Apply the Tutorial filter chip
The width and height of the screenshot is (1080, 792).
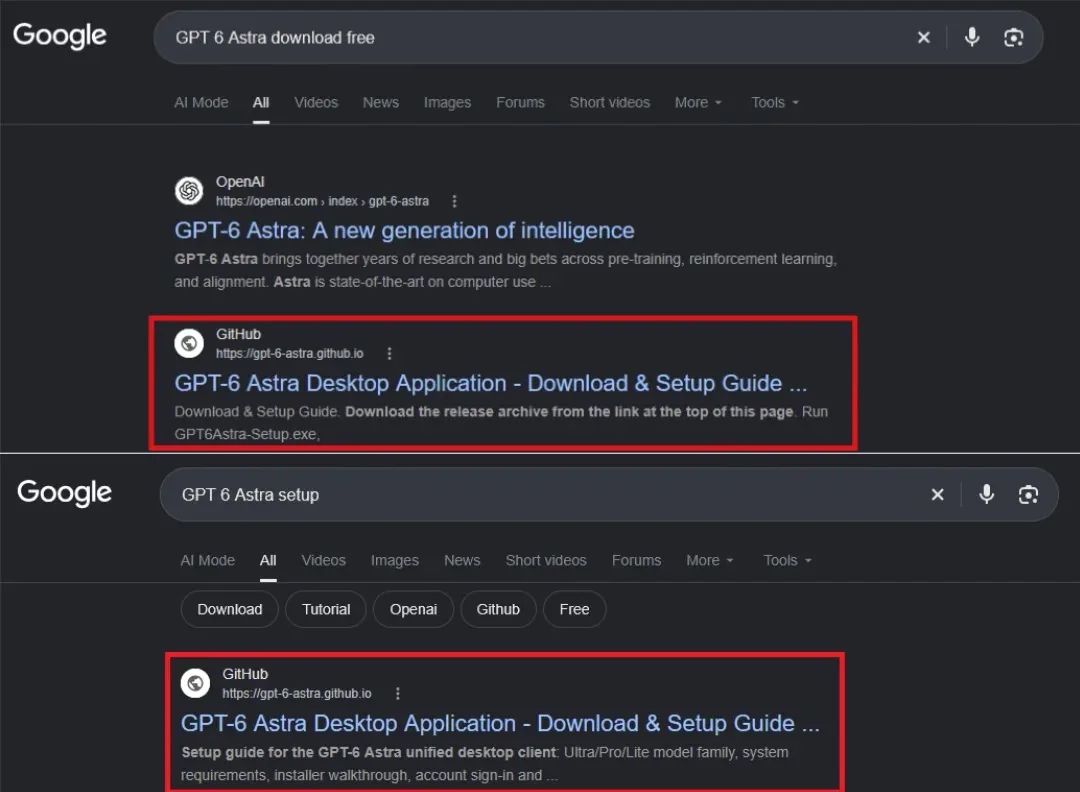[326, 609]
